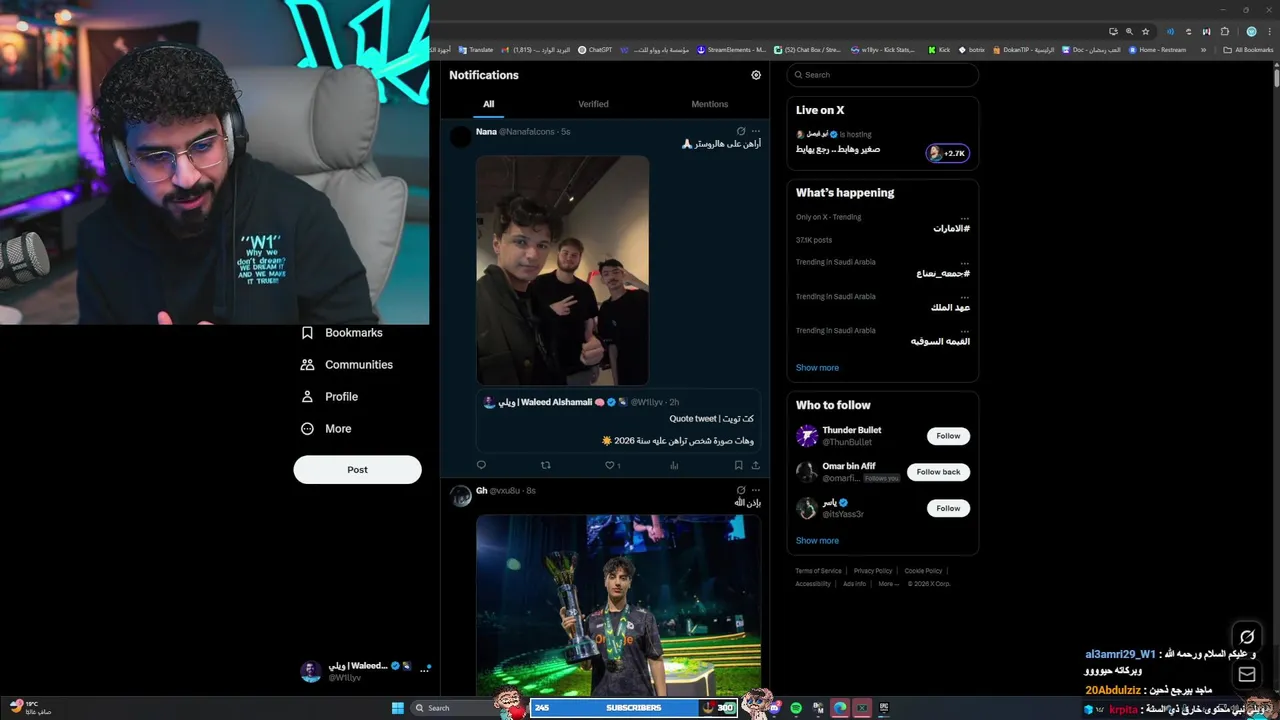Open the quoted Waleed Alshamali tweet
The height and width of the screenshot is (720, 1280).
618,421
